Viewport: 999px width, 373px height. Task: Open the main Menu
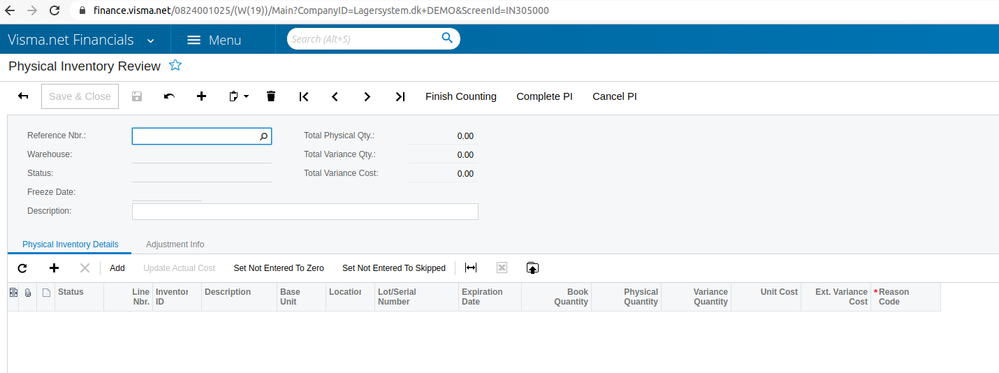[x=214, y=40]
